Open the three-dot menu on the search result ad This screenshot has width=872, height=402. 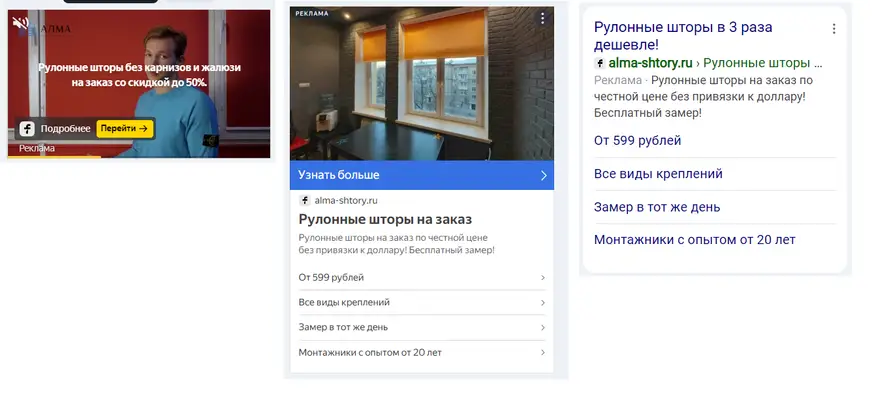(x=834, y=29)
